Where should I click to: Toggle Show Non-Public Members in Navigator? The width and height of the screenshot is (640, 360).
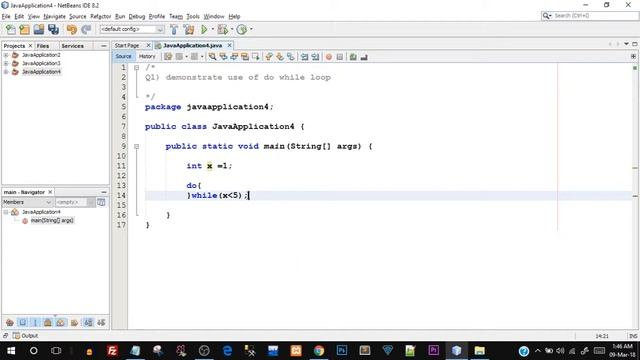tap(48, 323)
